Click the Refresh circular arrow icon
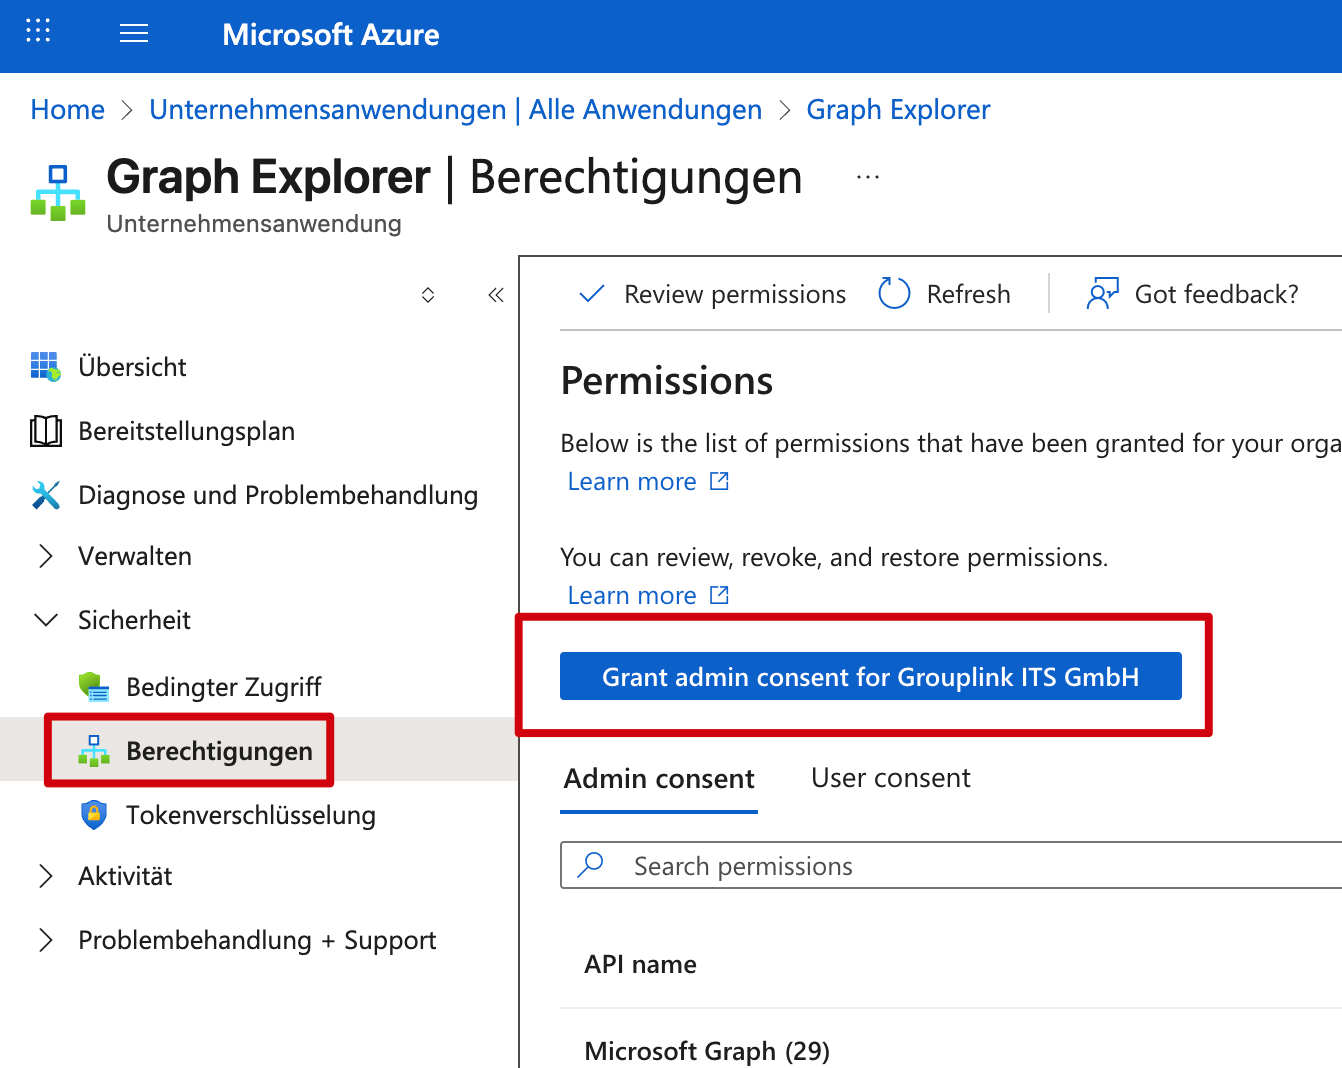 pyautogui.click(x=893, y=294)
